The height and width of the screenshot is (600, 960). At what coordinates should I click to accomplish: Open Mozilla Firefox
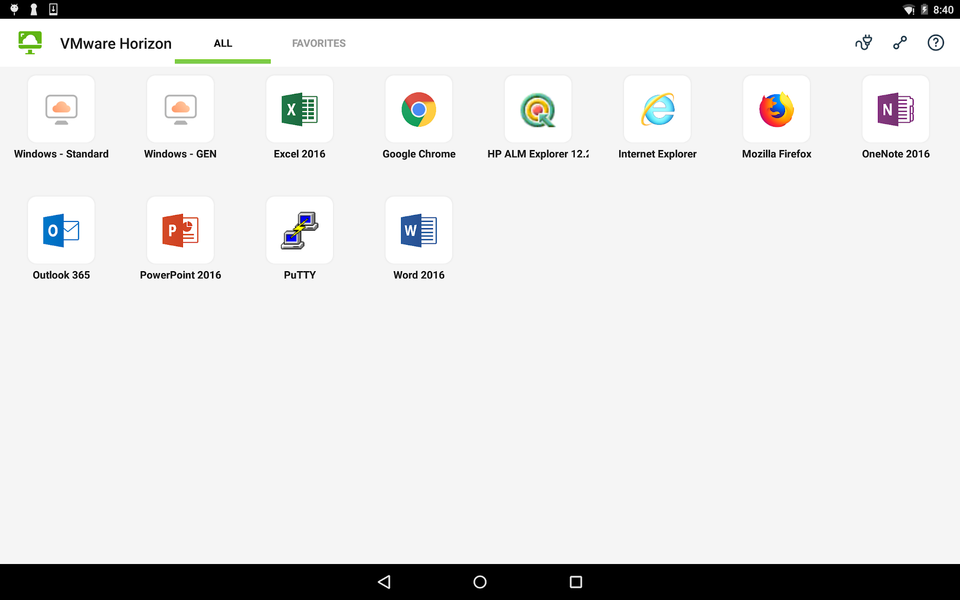coord(776,109)
